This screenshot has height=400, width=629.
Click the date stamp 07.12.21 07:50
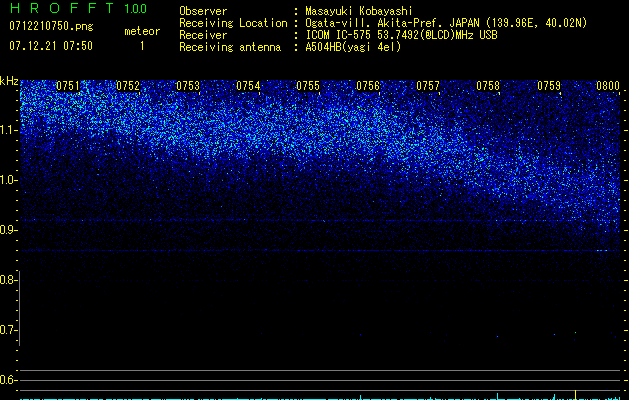(x=51, y=46)
